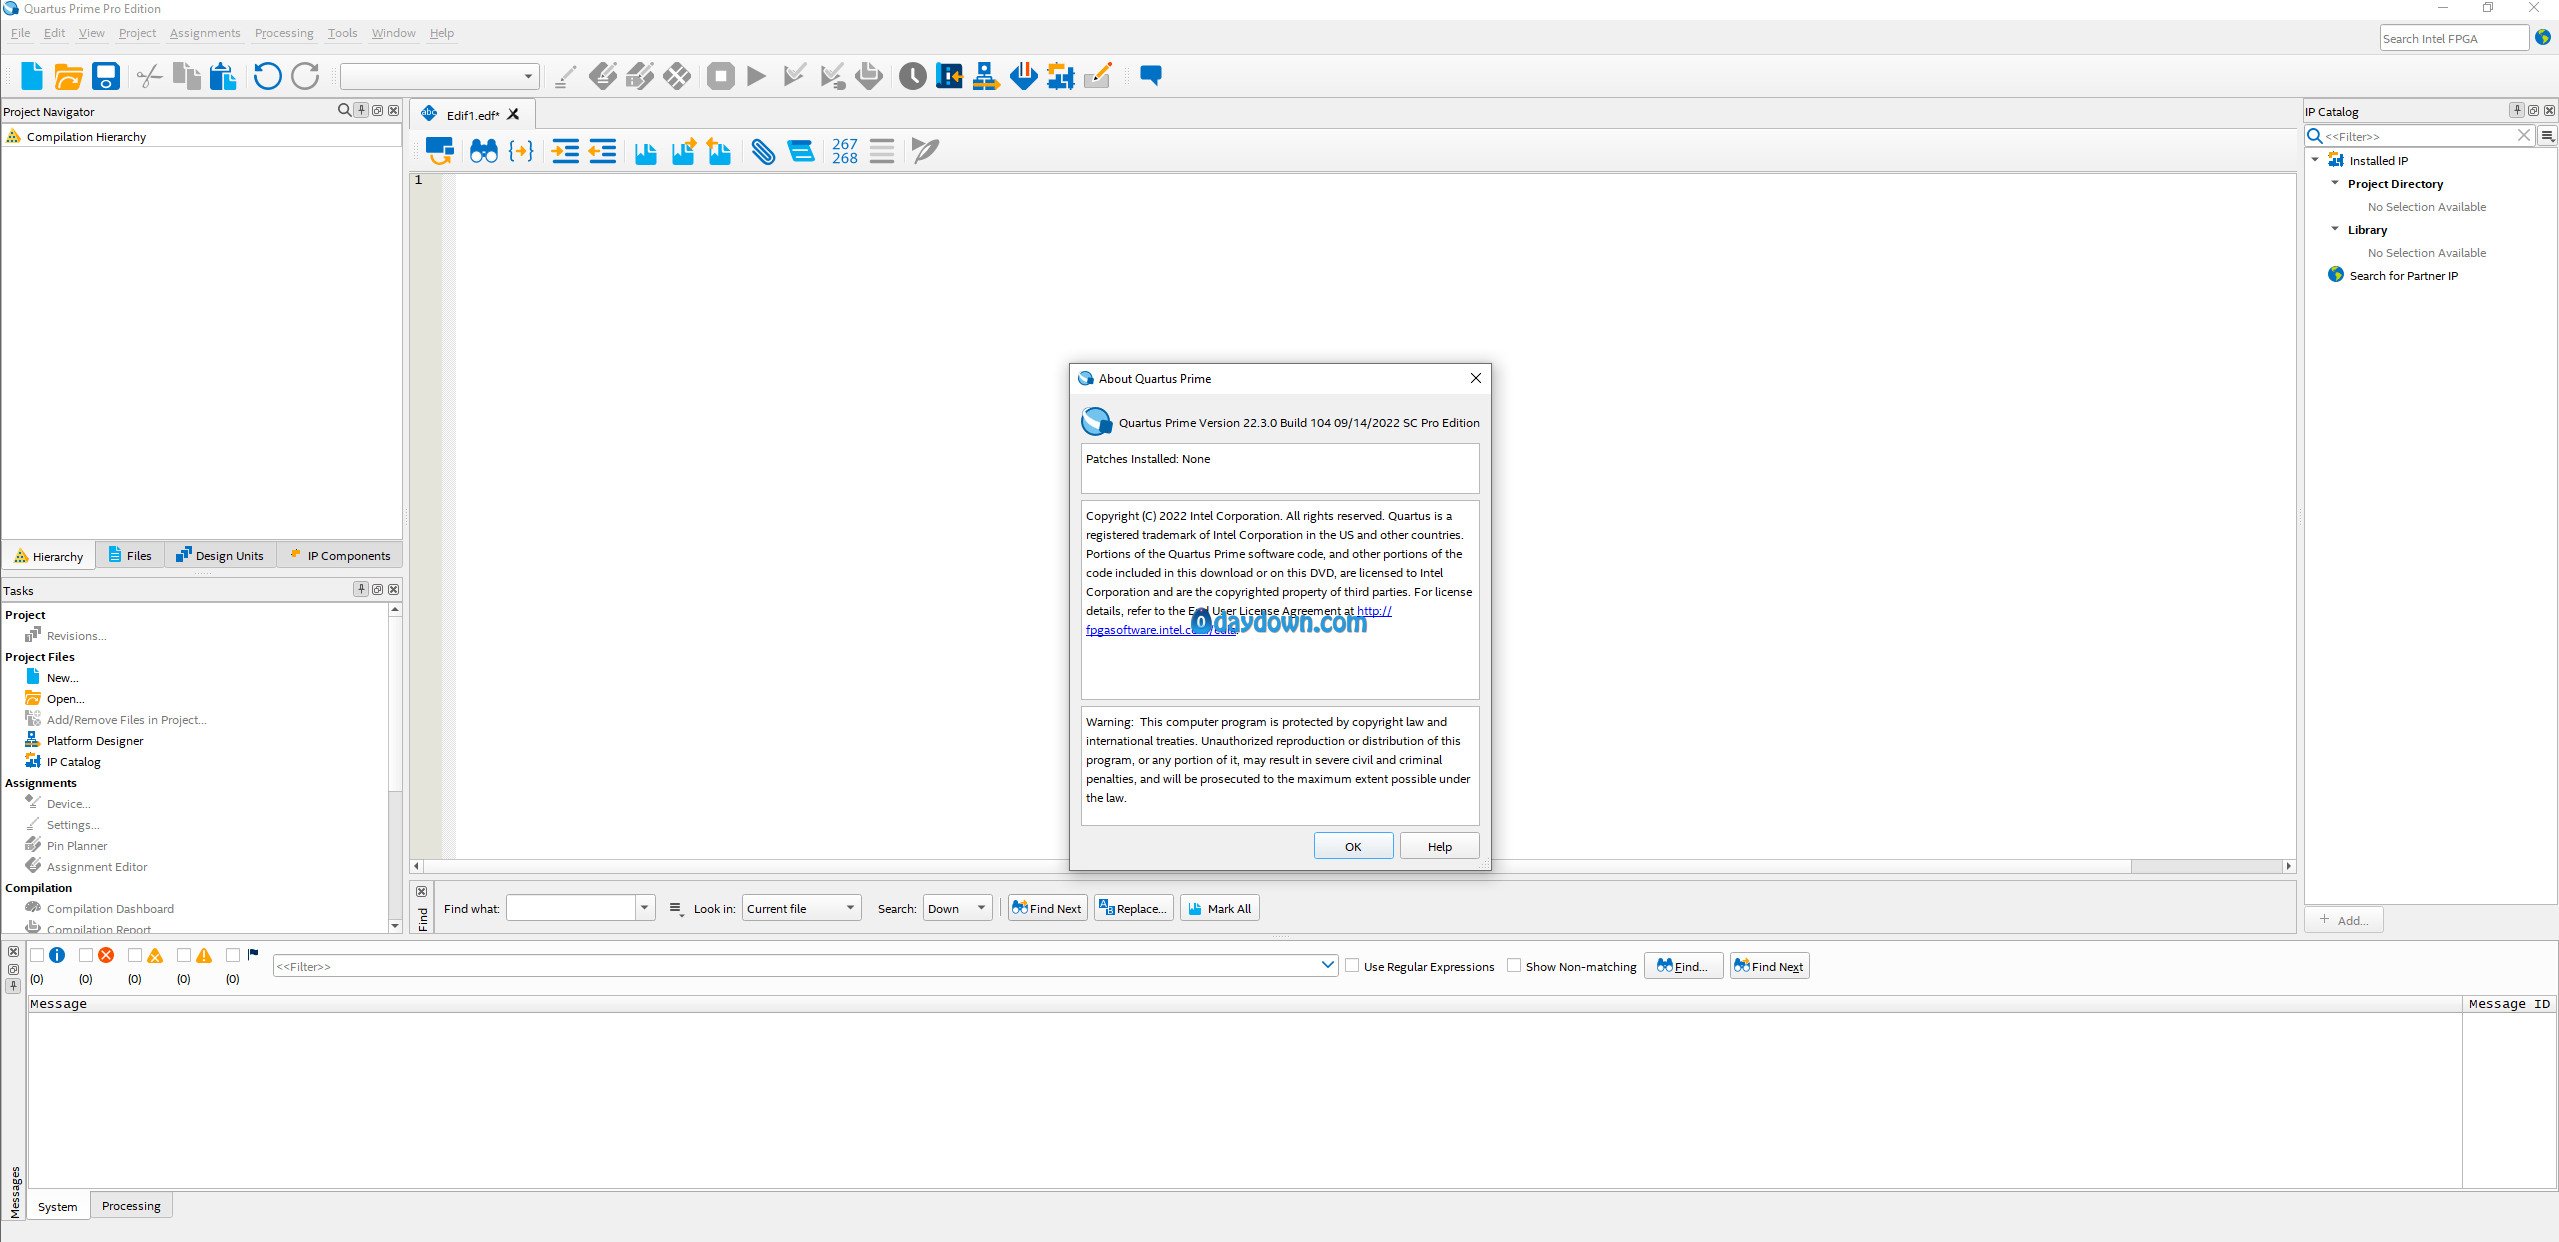Click Platform Designer in Tasks list
The image size is (2559, 1242).
click(95, 740)
